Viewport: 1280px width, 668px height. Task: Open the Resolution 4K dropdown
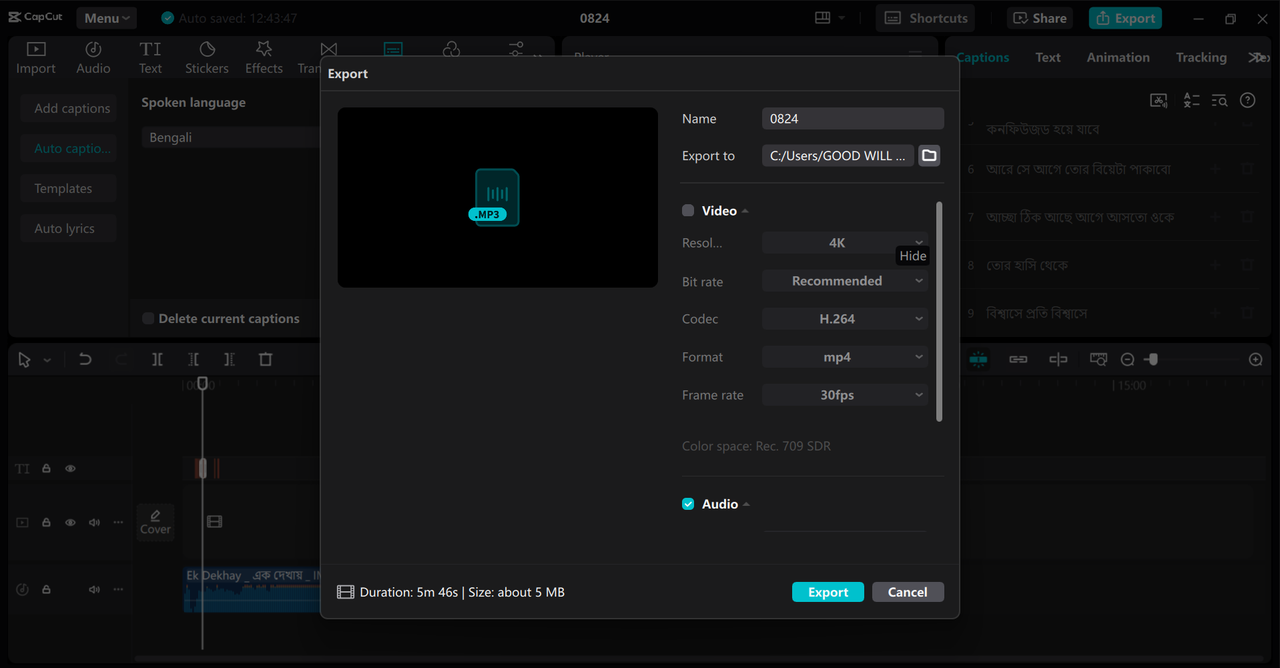[x=845, y=243]
